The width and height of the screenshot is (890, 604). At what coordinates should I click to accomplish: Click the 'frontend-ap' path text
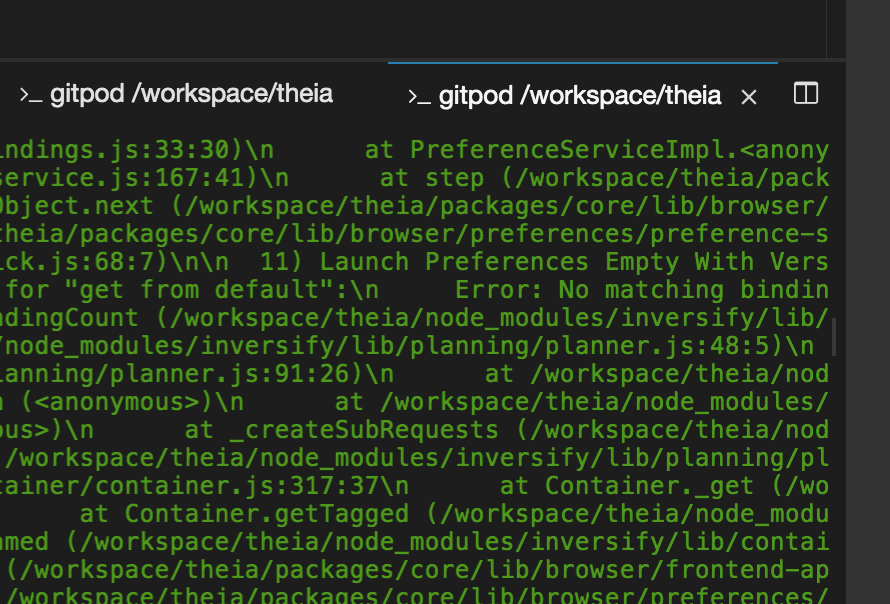click(747, 570)
